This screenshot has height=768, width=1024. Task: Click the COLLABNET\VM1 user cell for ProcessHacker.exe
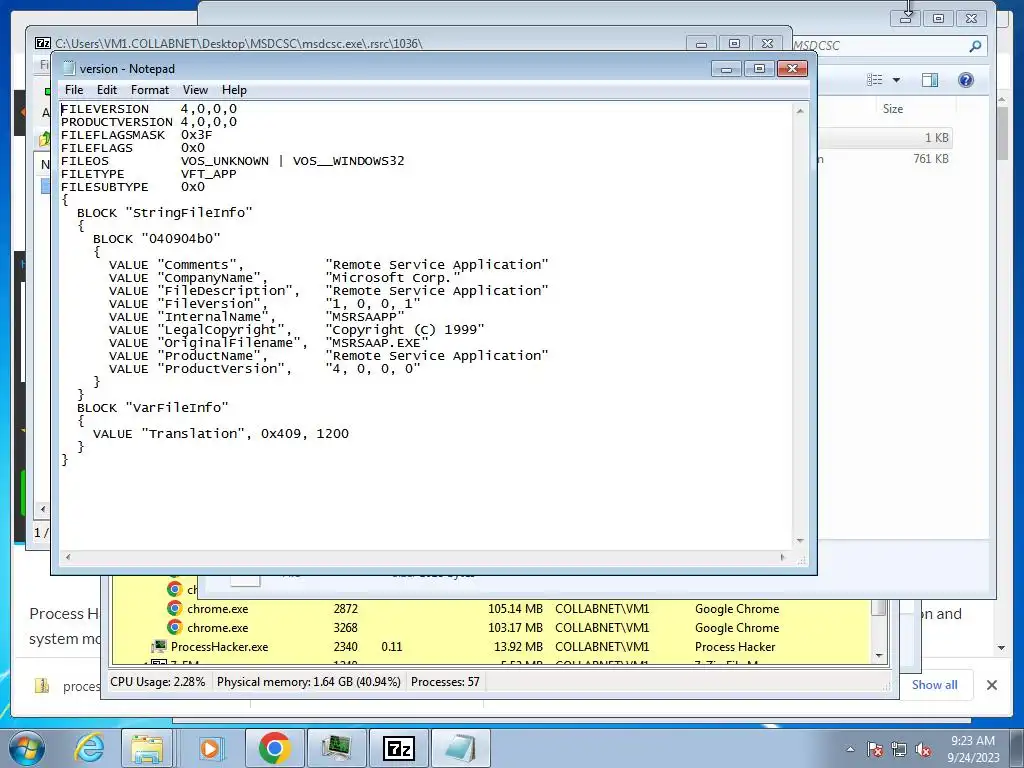(601, 647)
